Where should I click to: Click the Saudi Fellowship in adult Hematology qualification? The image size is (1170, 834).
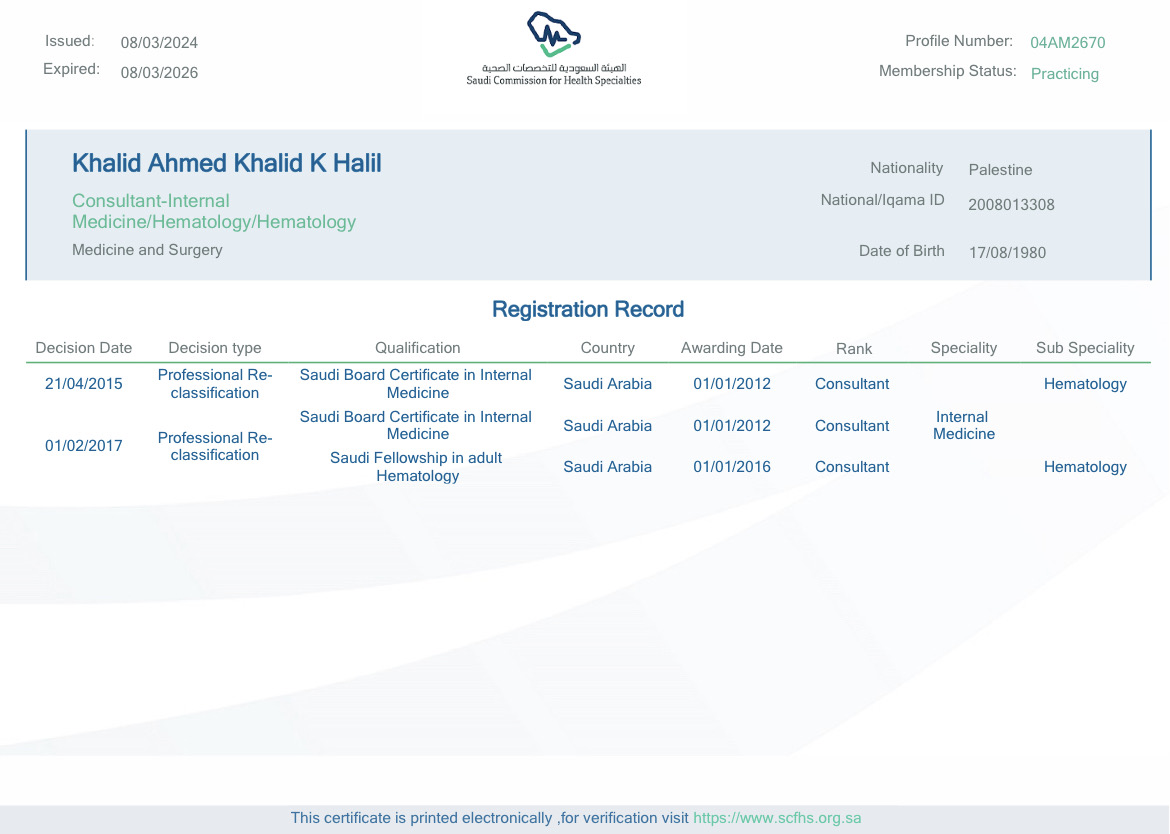pyautogui.click(x=417, y=467)
